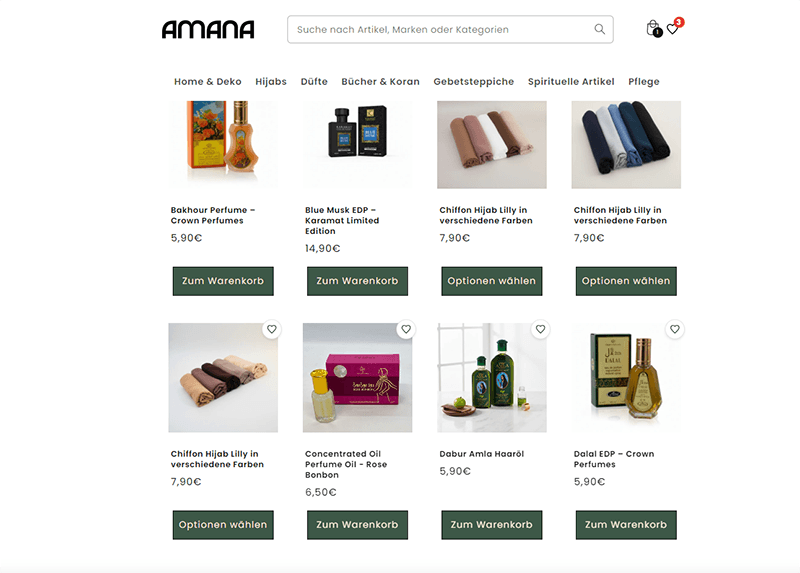Select the Düfte navigation item

(x=314, y=82)
